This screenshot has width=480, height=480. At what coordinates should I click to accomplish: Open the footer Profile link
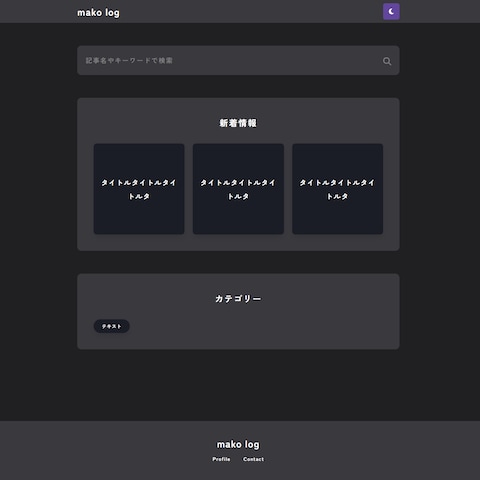[221, 459]
